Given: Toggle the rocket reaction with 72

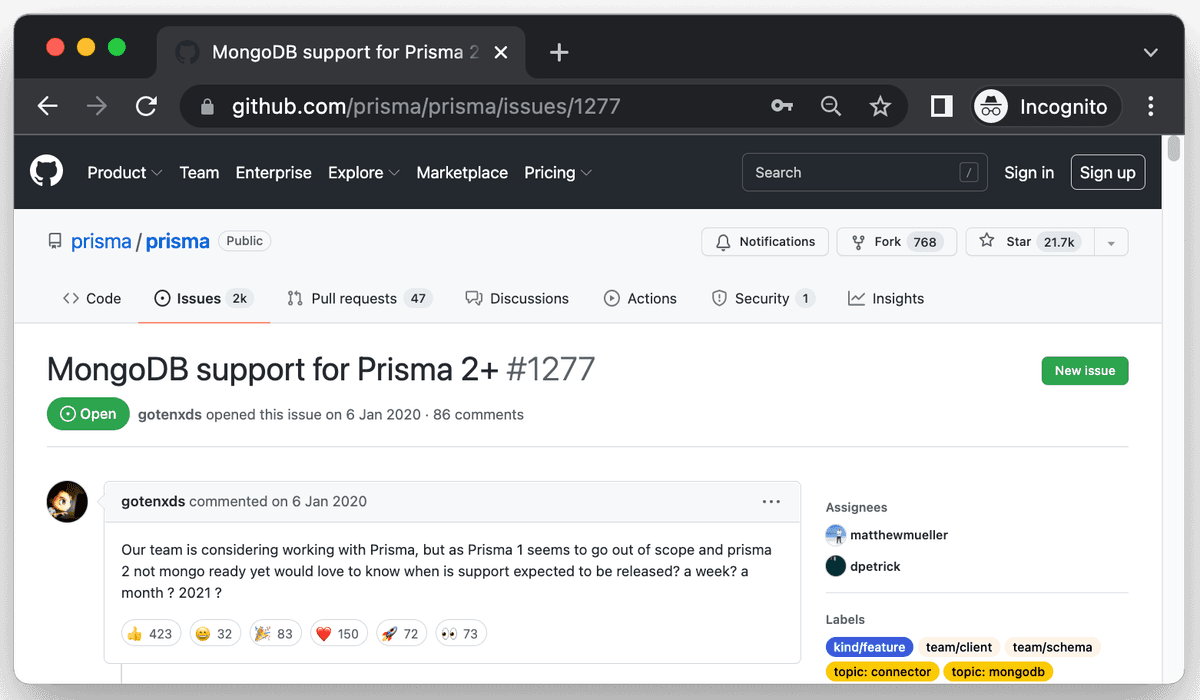Looking at the screenshot, I should 400,633.
